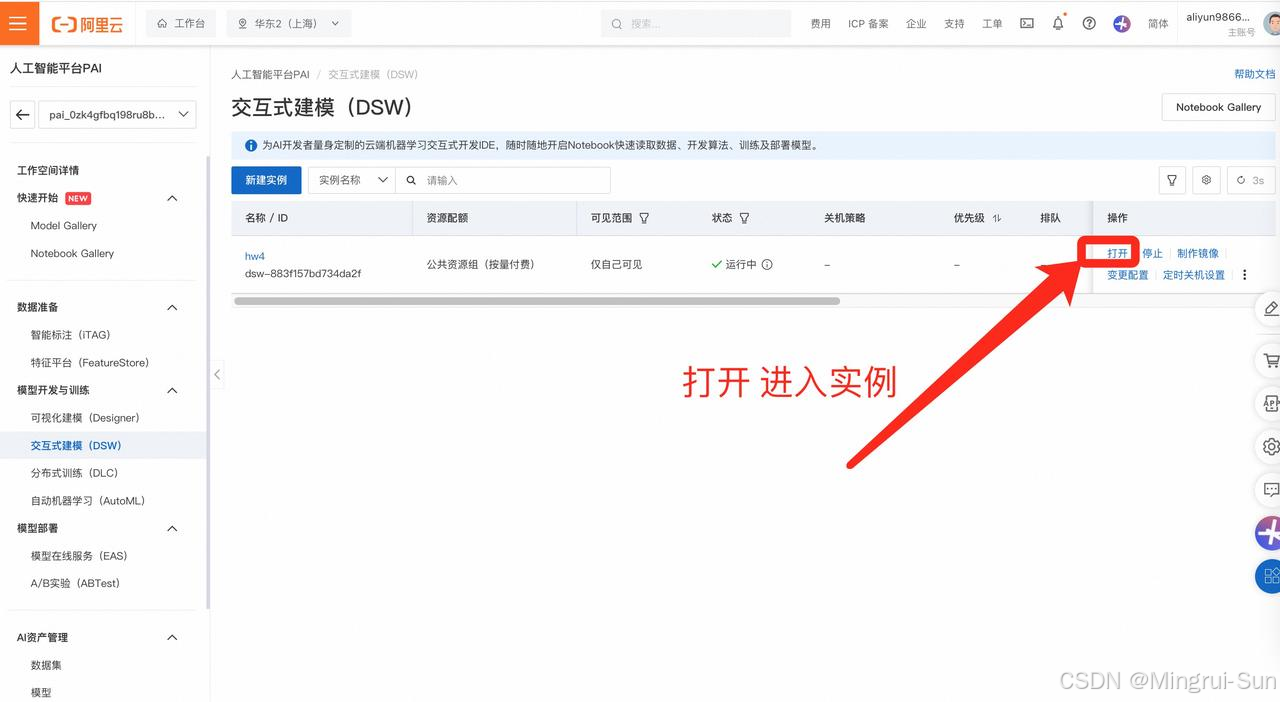Open the help question mark icon
The width and height of the screenshot is (1280, 702).
click(x=1089, y=23)
